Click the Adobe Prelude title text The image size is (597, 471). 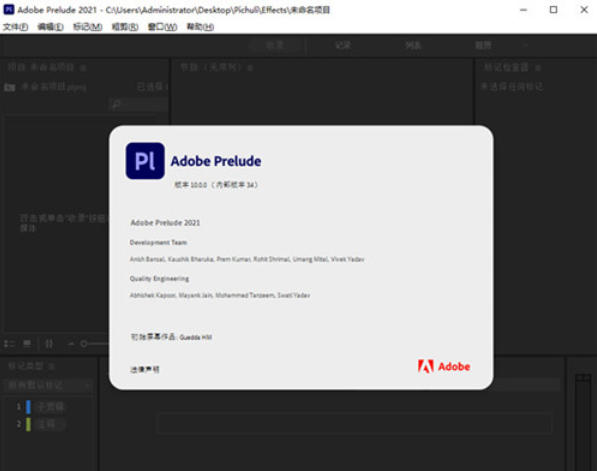coord(216,161)
